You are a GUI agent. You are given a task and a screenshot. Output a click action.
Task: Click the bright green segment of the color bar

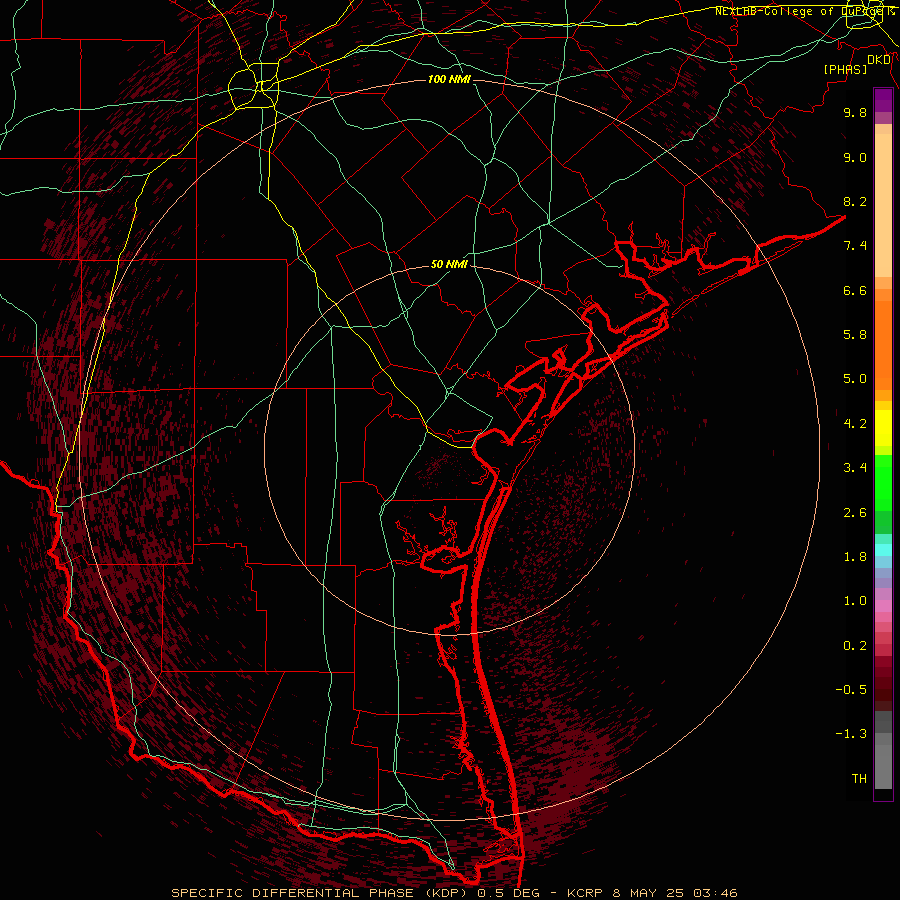point(883,482)
